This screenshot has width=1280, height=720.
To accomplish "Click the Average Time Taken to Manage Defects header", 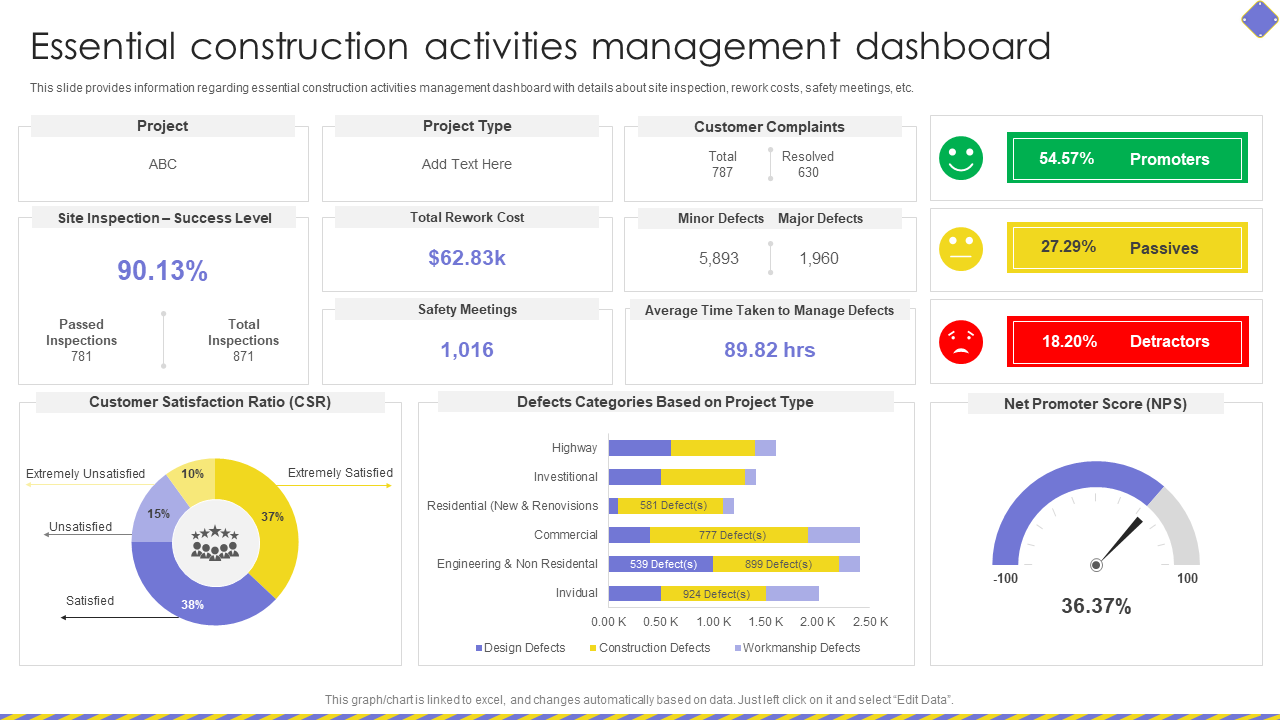I will (769, 310).
